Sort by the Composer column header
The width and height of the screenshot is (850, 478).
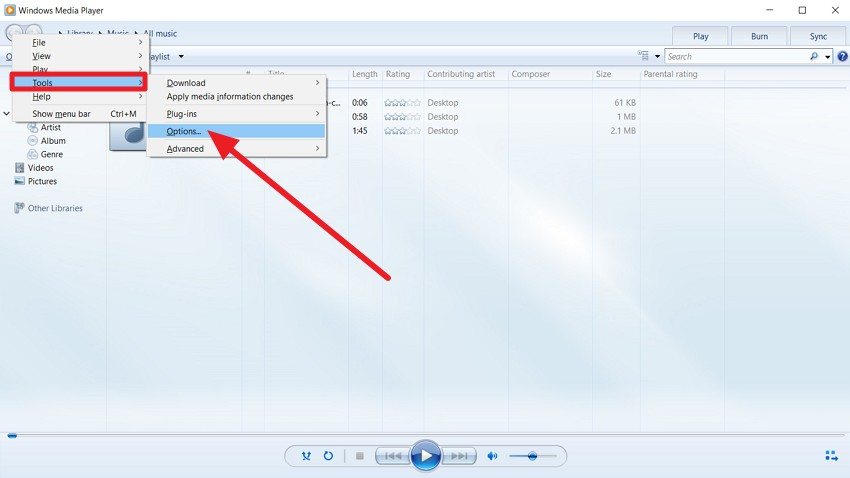point(531,74)
